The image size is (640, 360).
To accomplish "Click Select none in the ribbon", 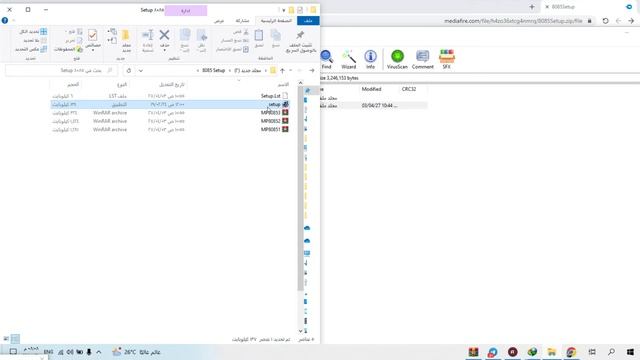I will pos(34,40).
